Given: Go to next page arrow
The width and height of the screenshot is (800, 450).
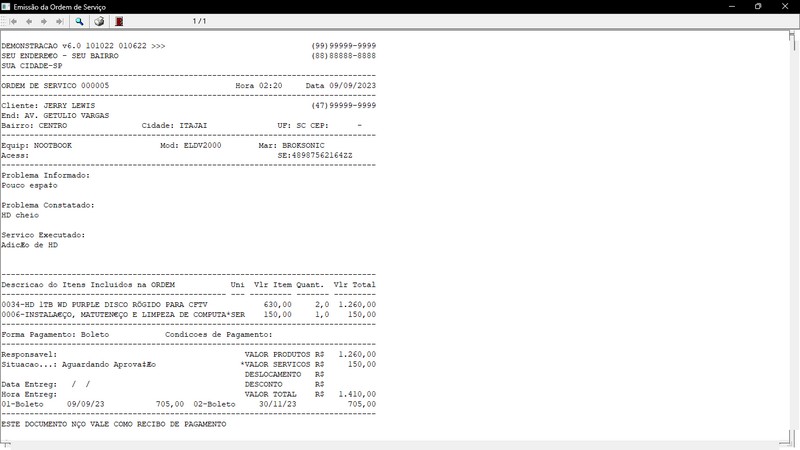Looking at the screenshot, I should pyautogui.click(x=44, y=21).
